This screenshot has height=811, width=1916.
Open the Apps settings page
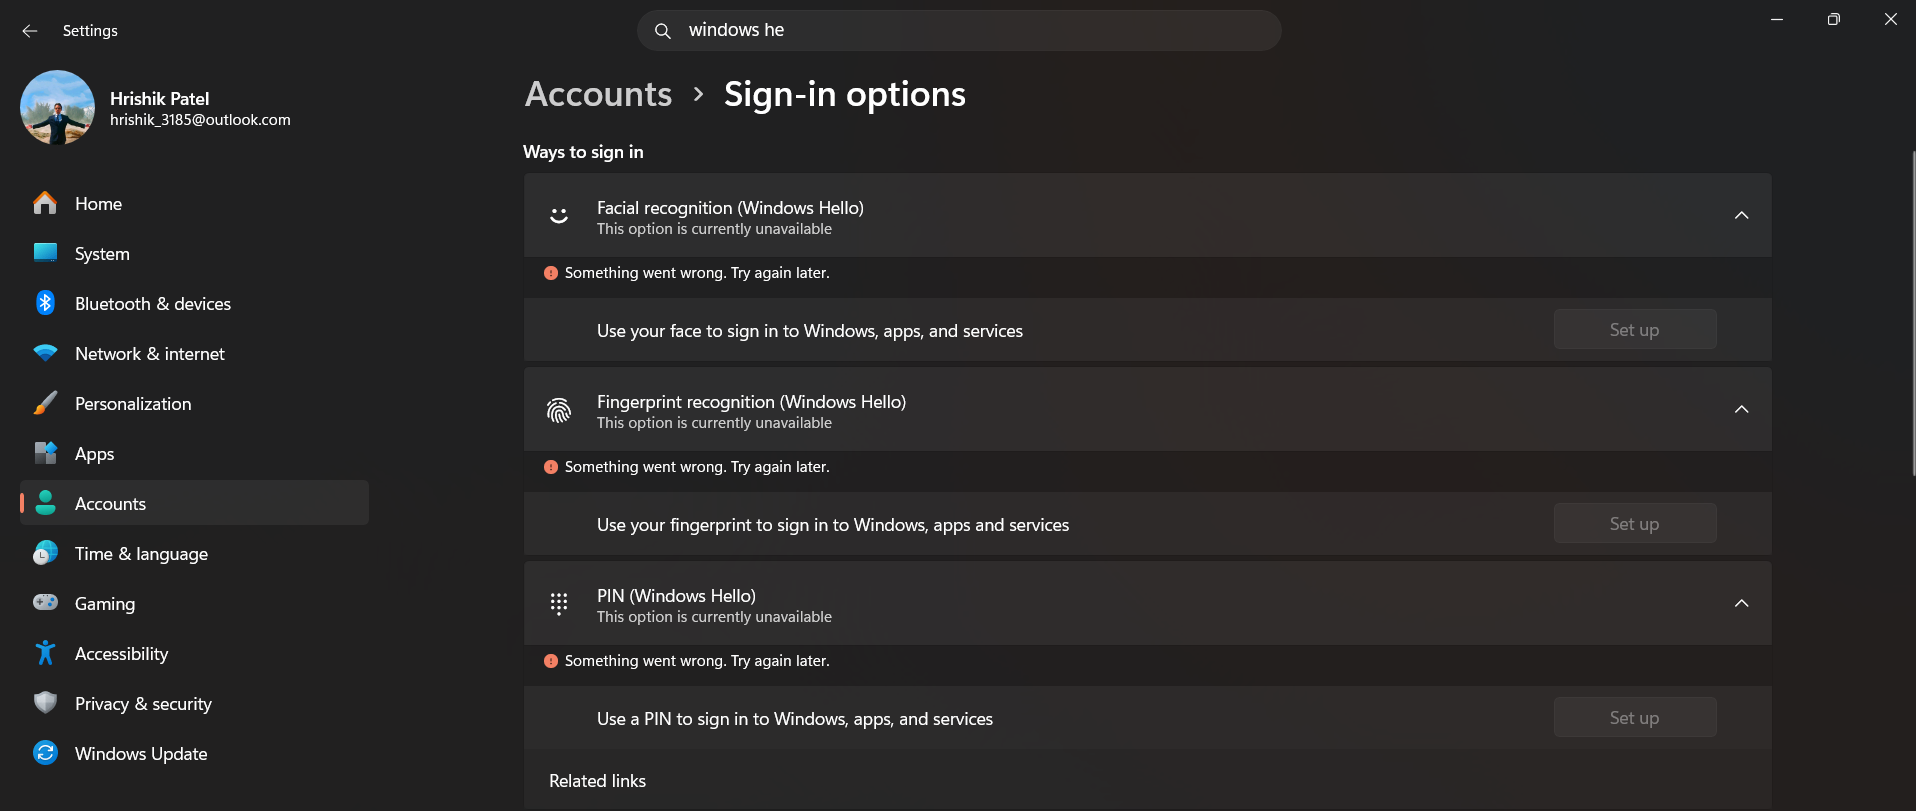pos(94,454)
